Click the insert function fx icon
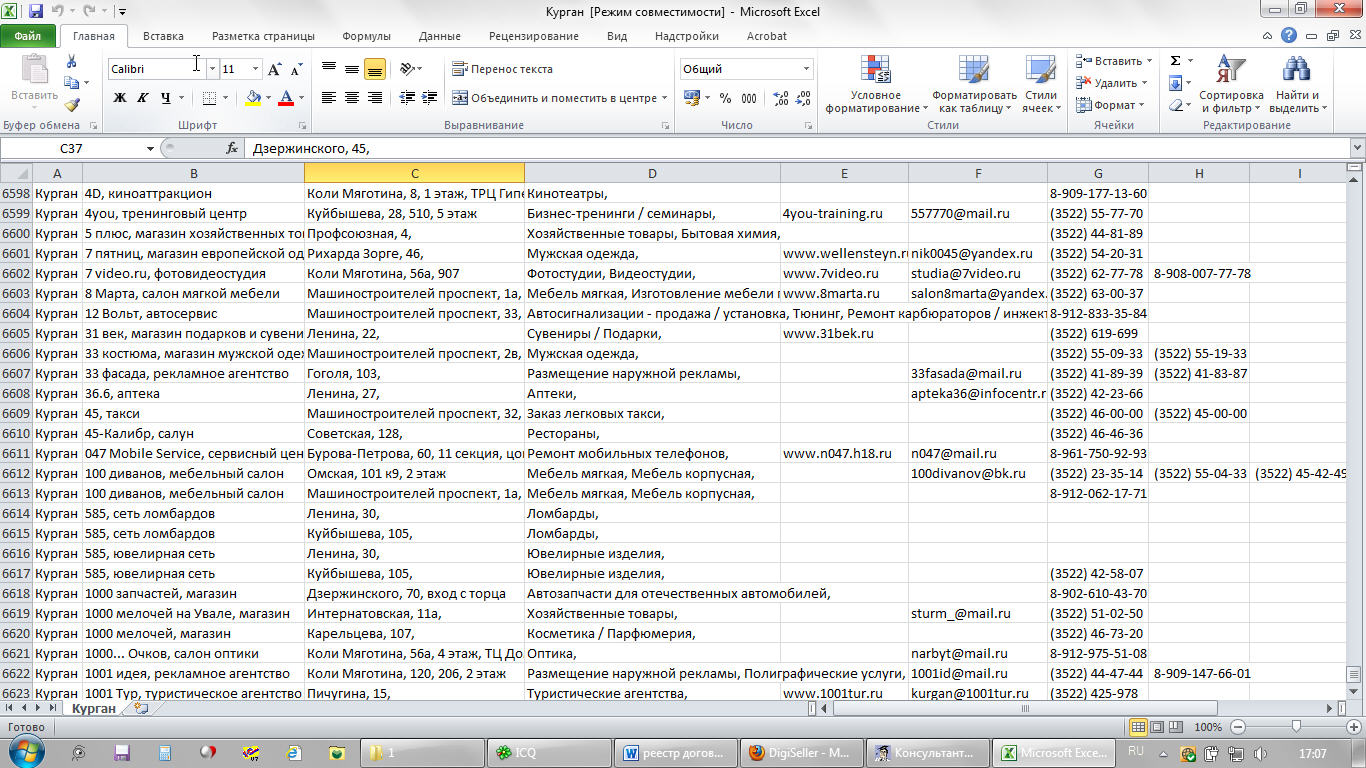The width and height of the screenshot is (1366, 768). 232,148
